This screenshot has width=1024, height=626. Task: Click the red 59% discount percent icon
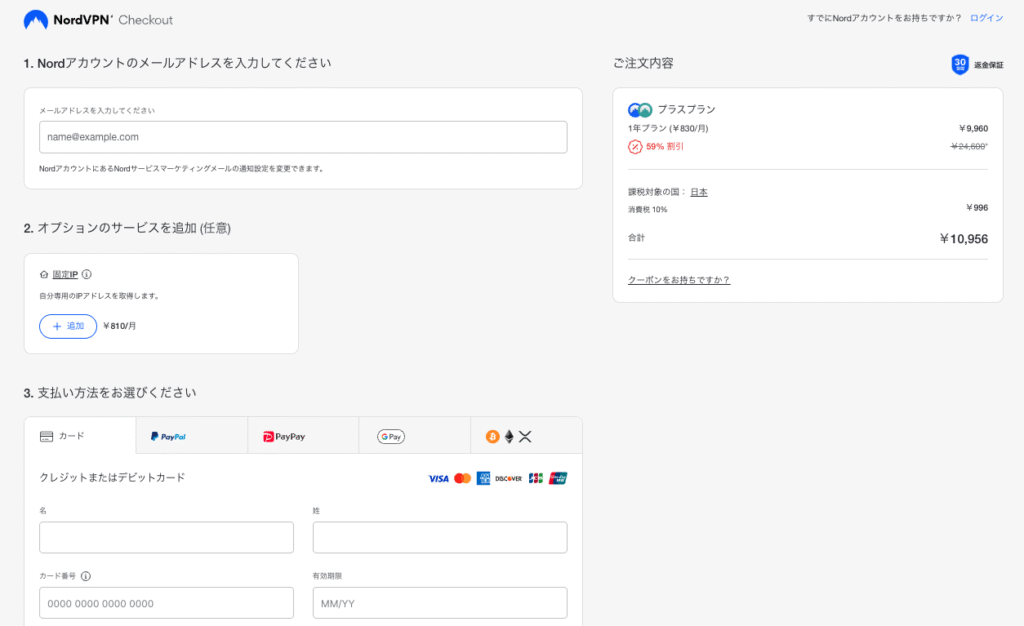pos(635,147)
